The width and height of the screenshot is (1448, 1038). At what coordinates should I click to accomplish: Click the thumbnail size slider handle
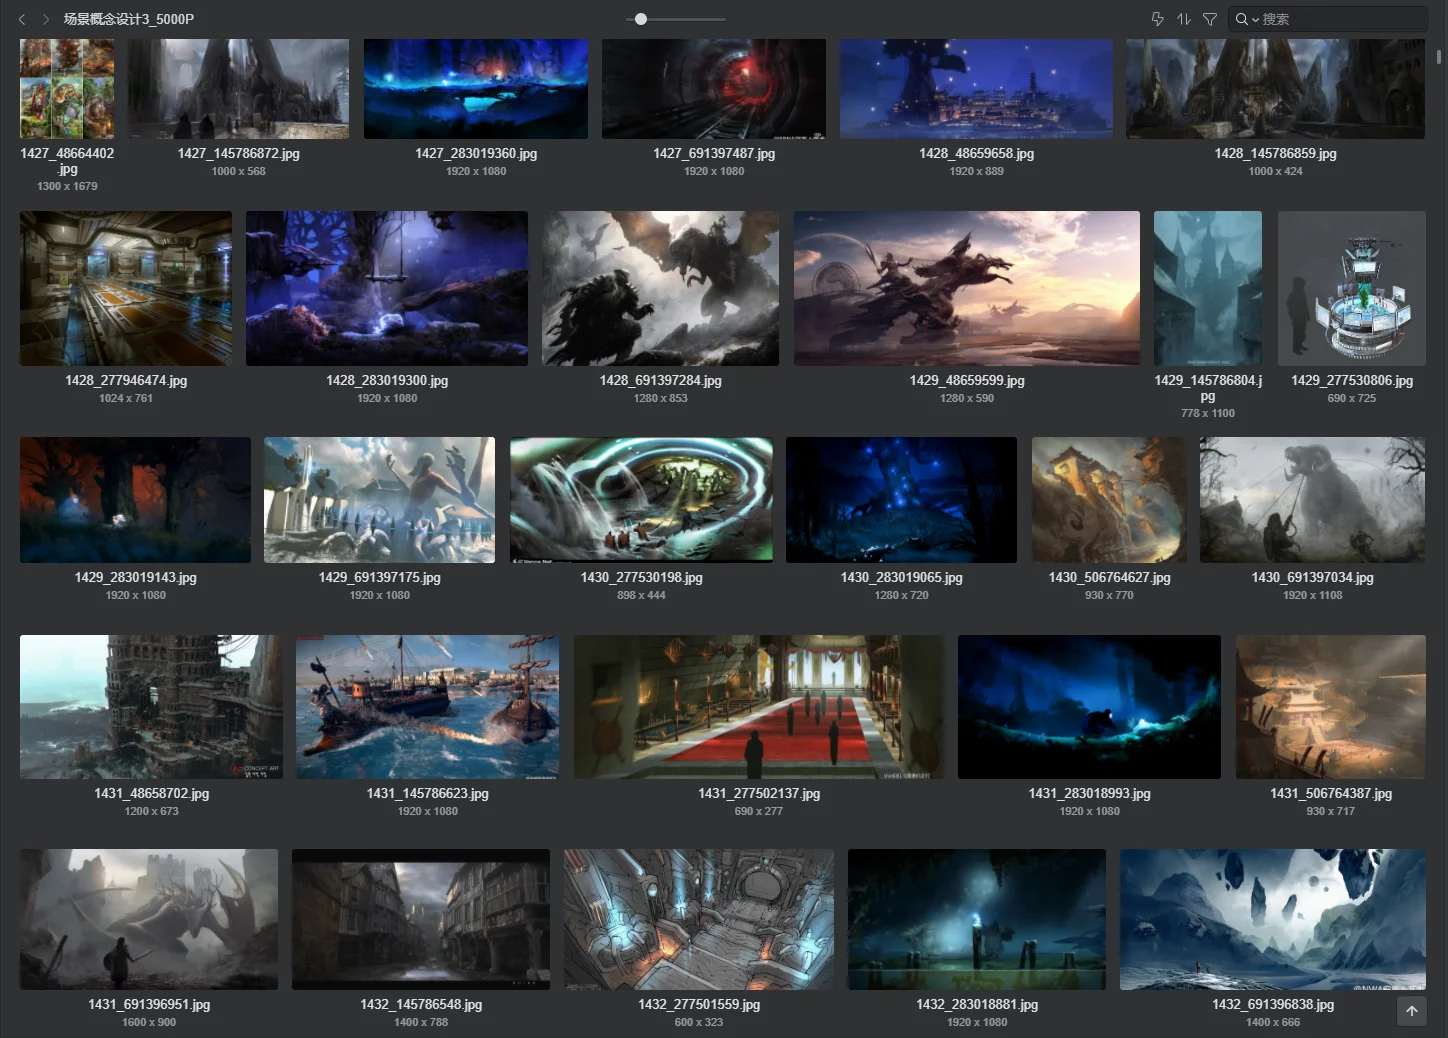(x=641, y=19)
